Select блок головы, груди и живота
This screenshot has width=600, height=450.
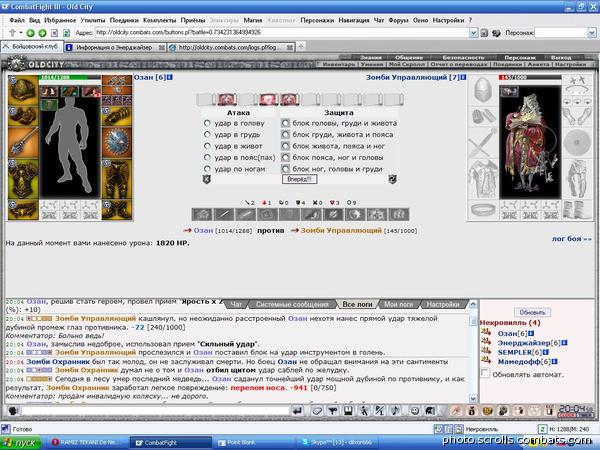click(x=285, y=123)
